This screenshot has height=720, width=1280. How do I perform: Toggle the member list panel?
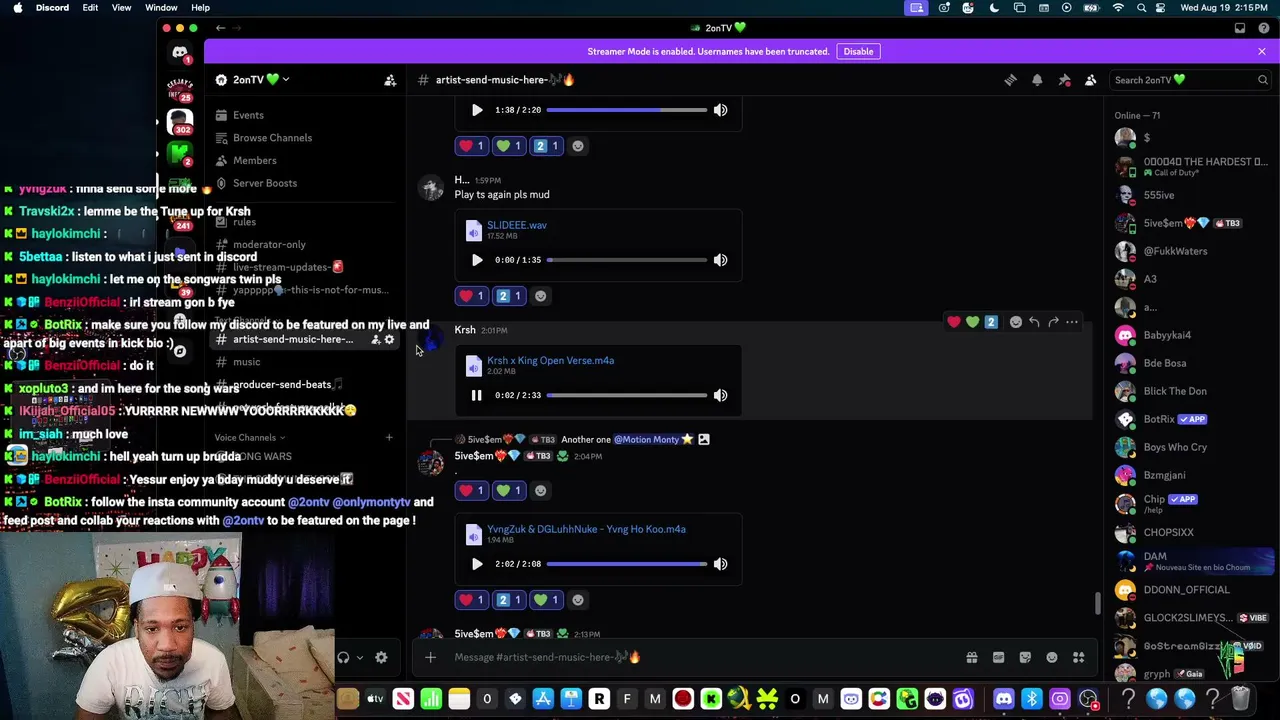[1091, 80]
